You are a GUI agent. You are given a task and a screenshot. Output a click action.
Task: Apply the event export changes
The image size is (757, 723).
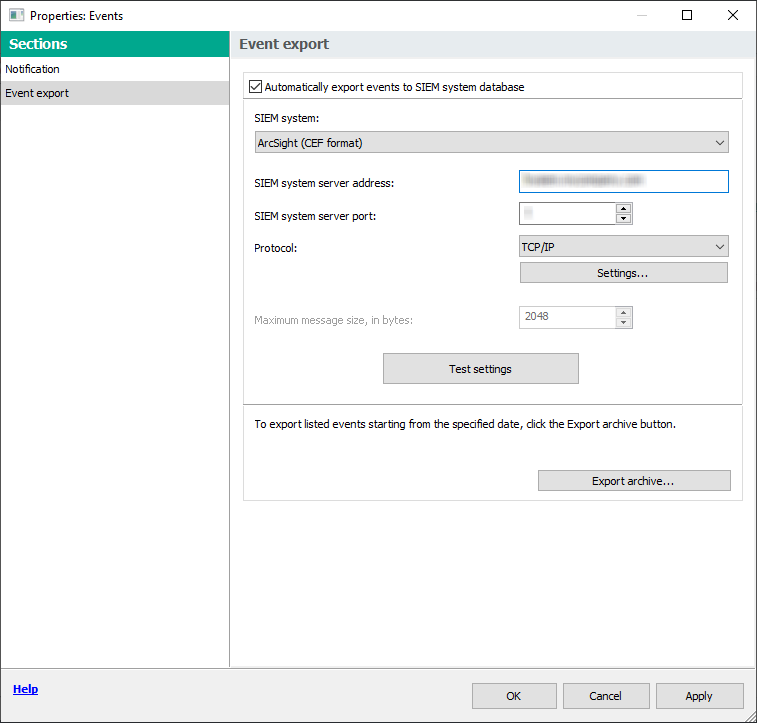(698, 696)
